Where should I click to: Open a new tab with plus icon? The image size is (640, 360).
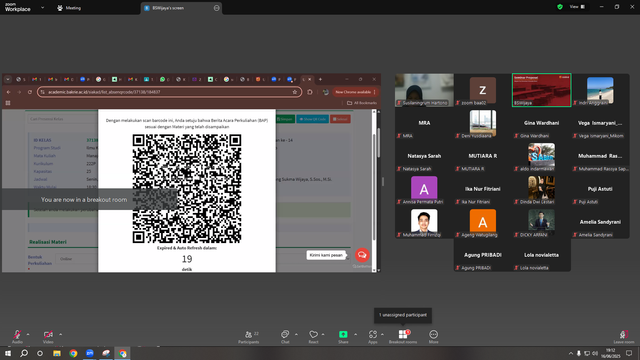coord(320,79)
